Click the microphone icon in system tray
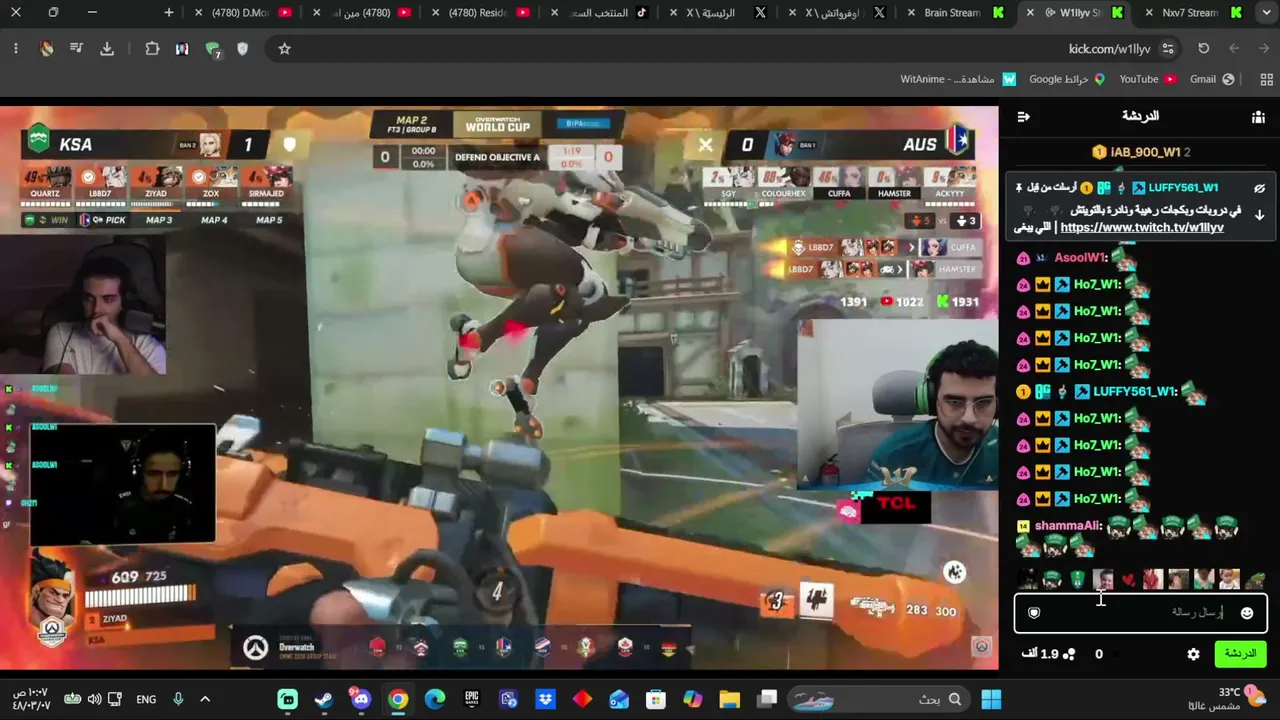 pos(178,699)
